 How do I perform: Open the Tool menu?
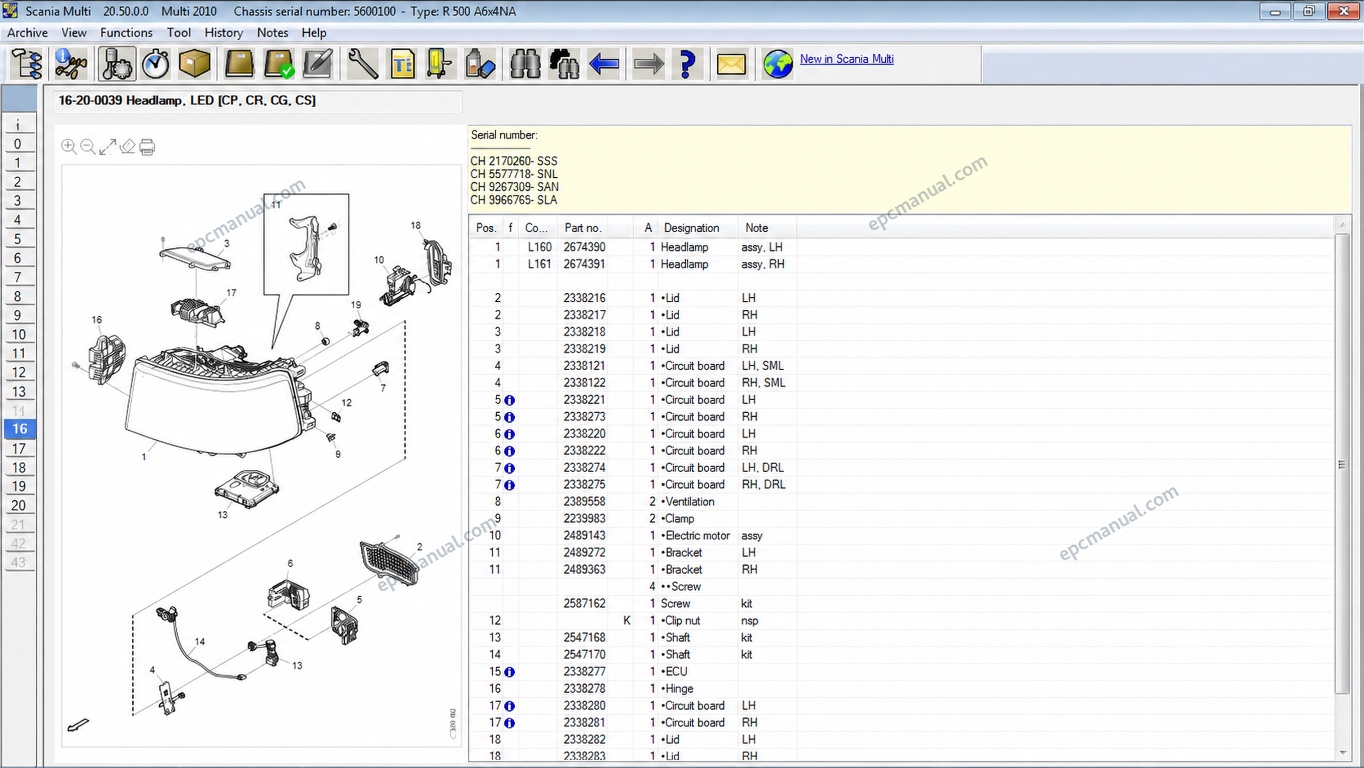[179, 33]
